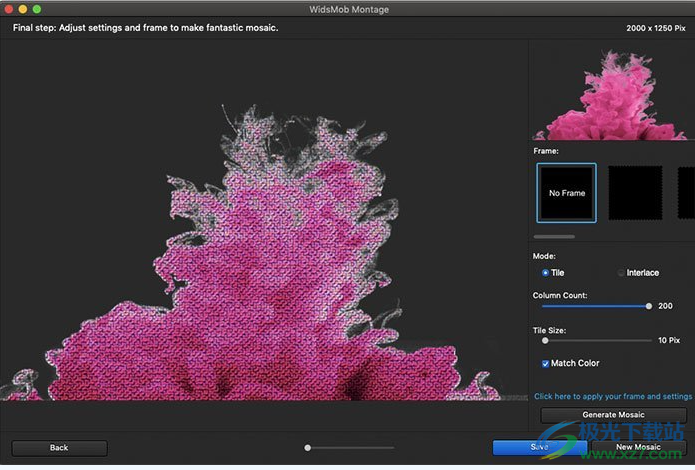Click the Column Count slider handle
695x470 pixels.
649,306
